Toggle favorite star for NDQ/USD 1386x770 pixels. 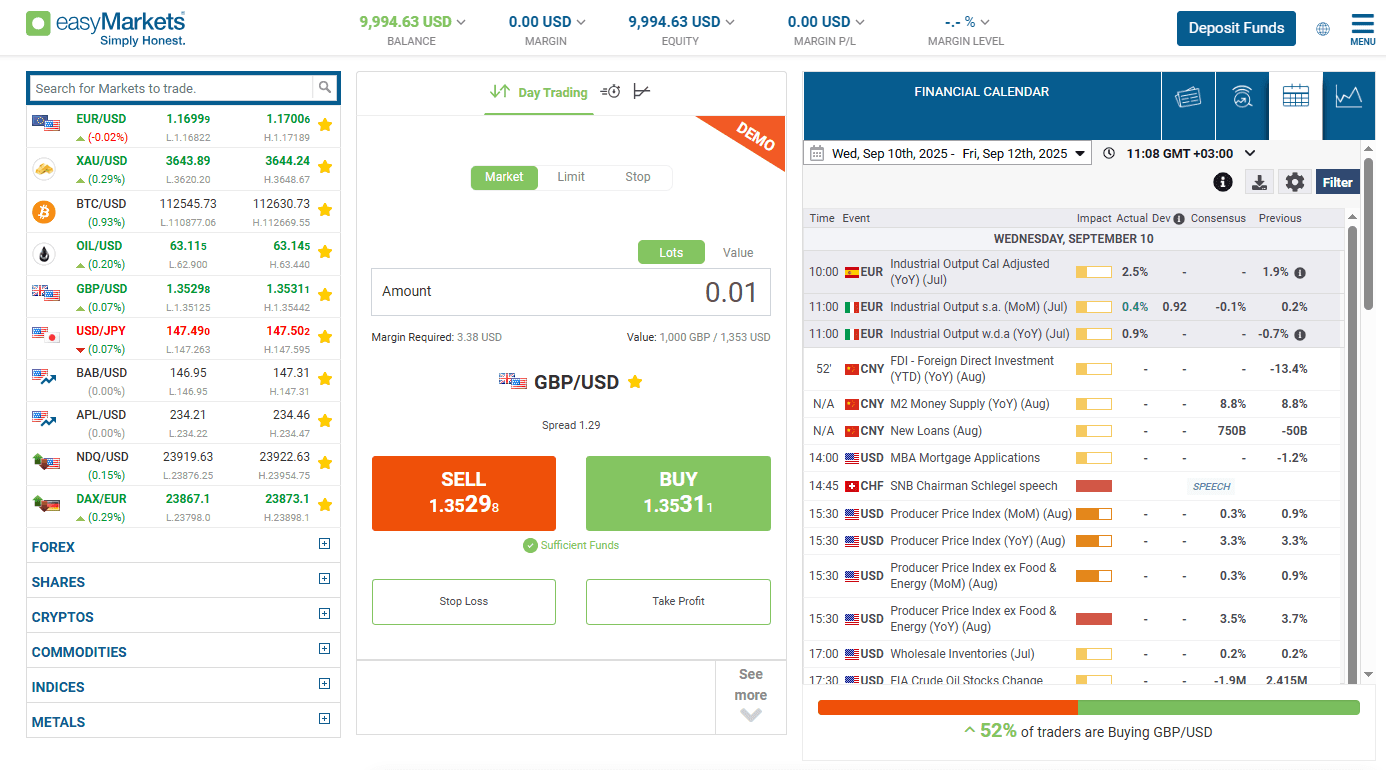(325, 464)
